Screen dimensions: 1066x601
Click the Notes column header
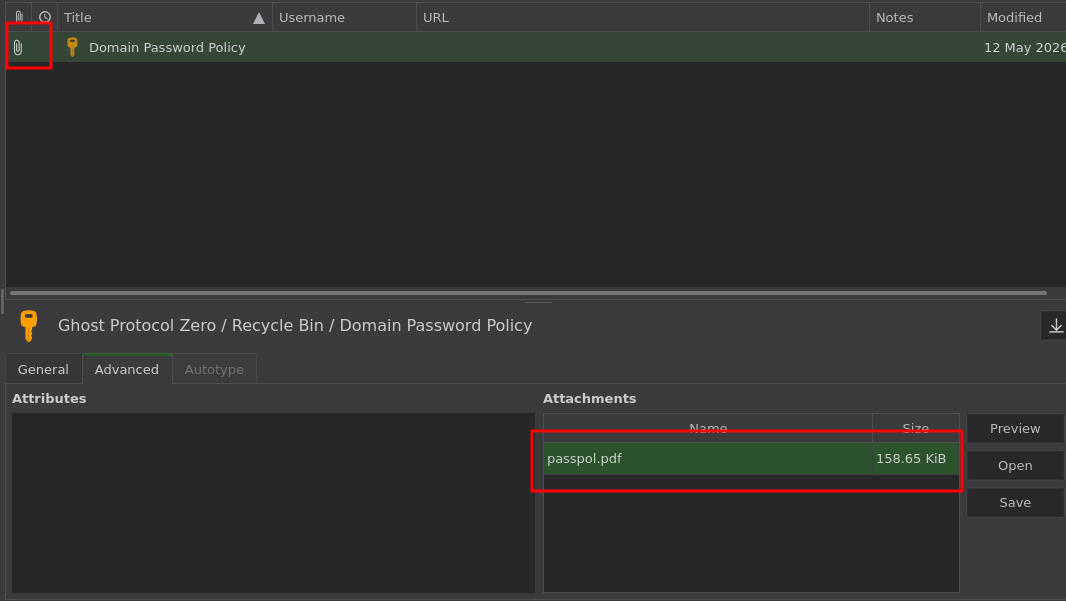pos(925,17)
